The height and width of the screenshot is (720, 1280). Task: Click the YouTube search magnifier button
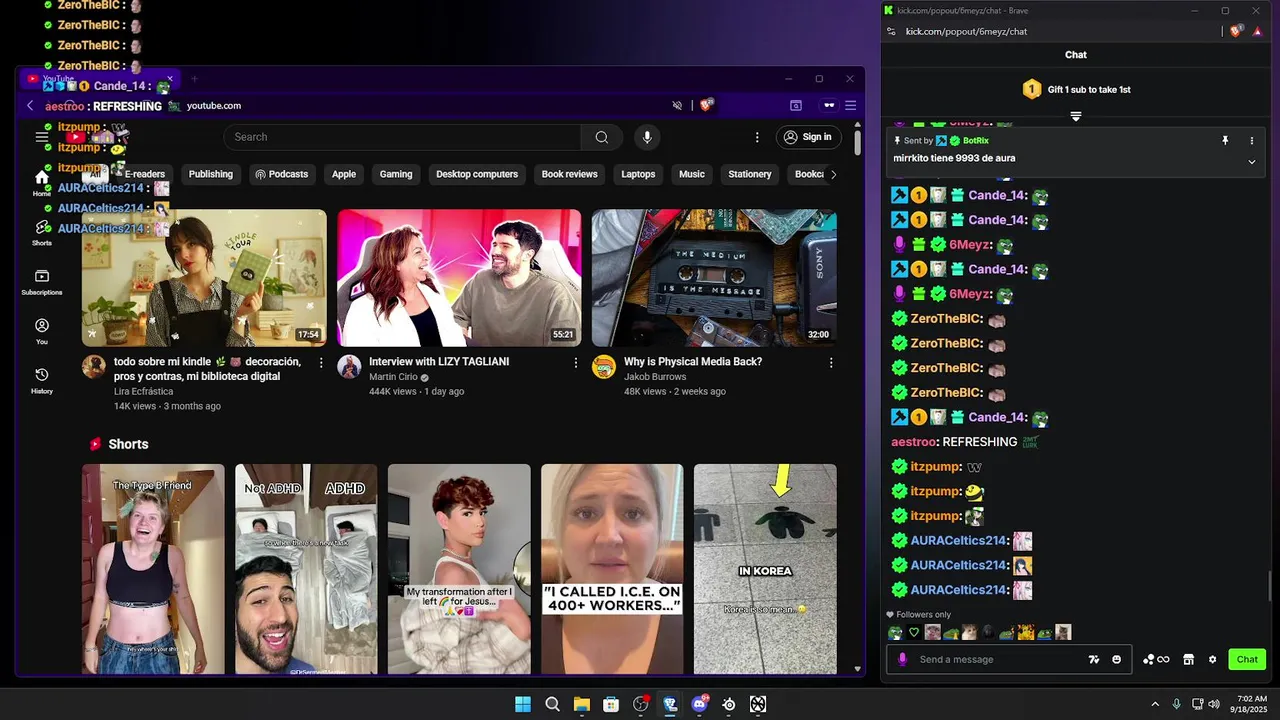point(601,137)
